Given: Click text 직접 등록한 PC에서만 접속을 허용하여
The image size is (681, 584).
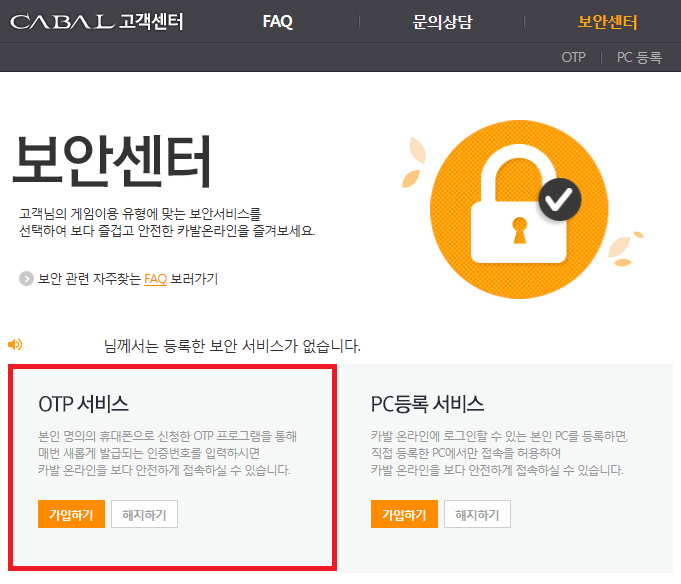Looking at the screenshot, I should pos(466,453).
